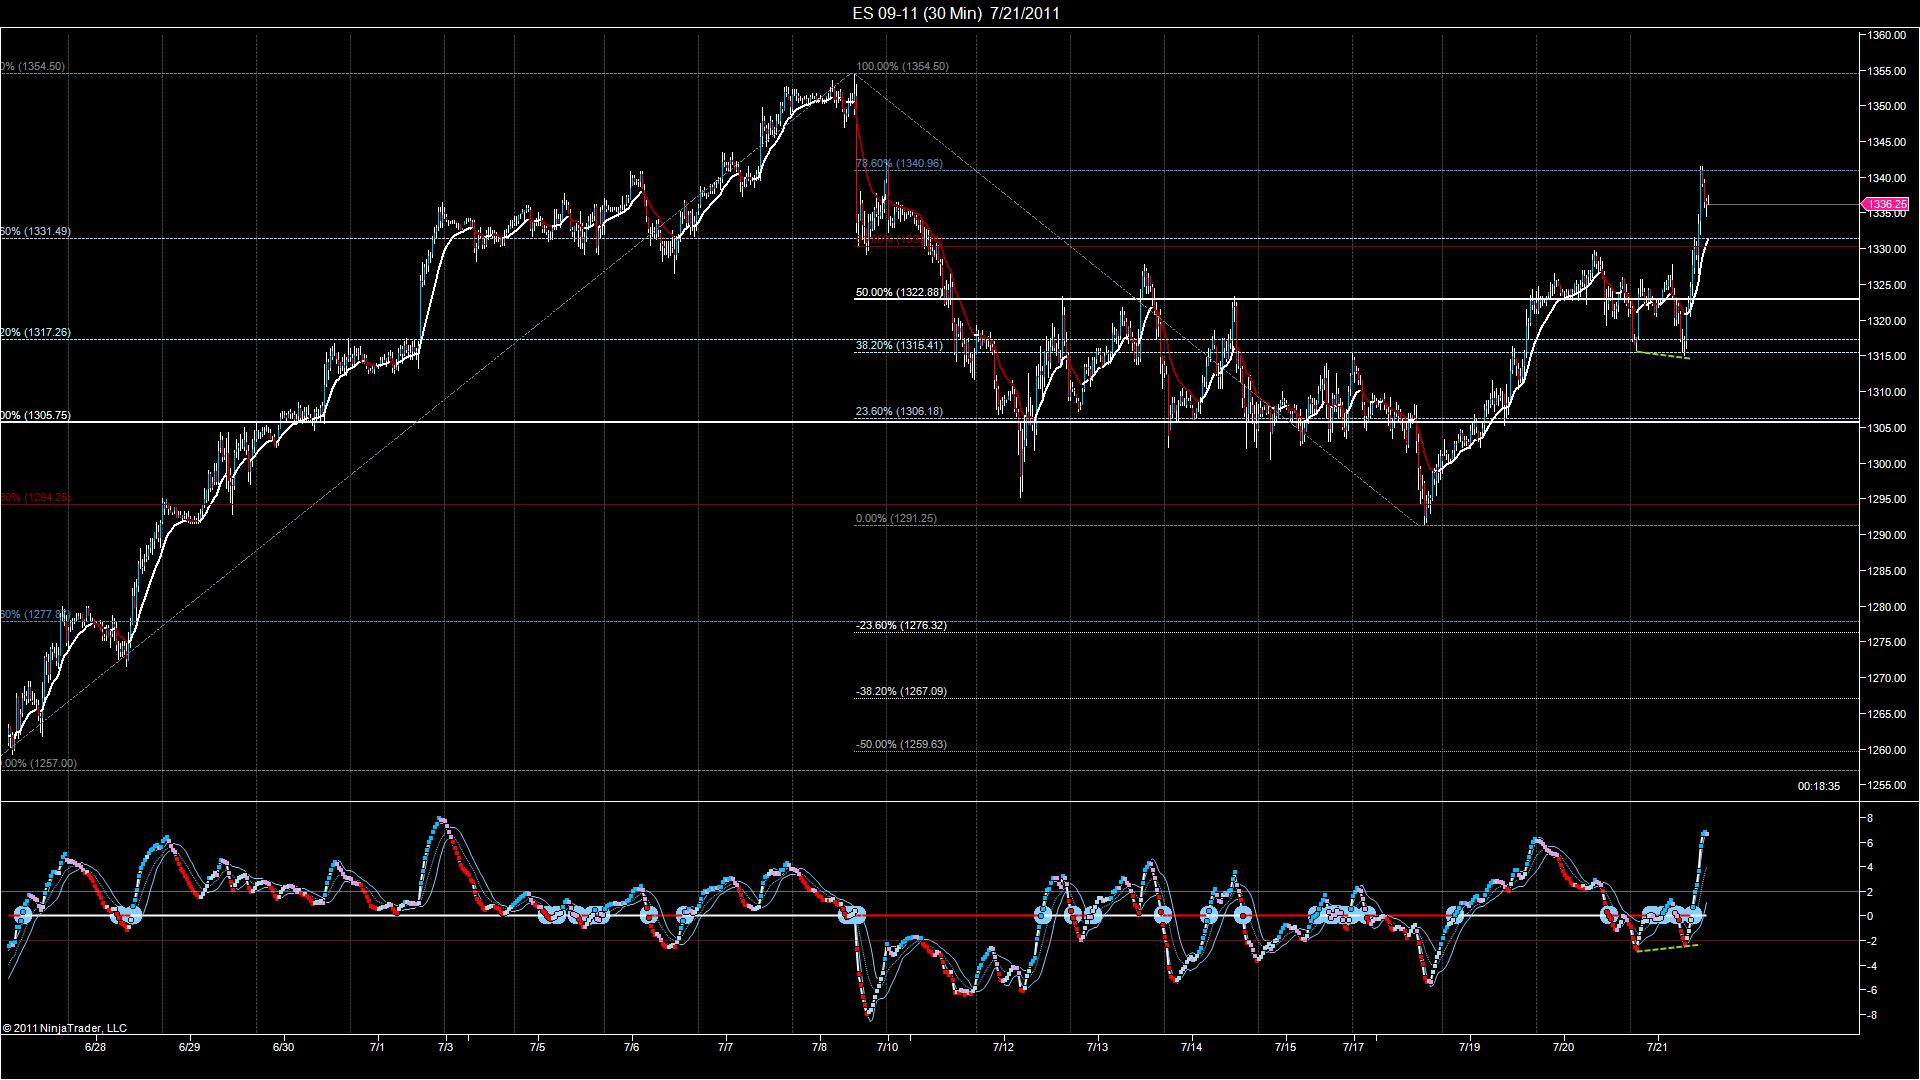Click the -50.00% (1259.63) extension label
Viewport: 1920px width, 1080px height.
(901, 744)
